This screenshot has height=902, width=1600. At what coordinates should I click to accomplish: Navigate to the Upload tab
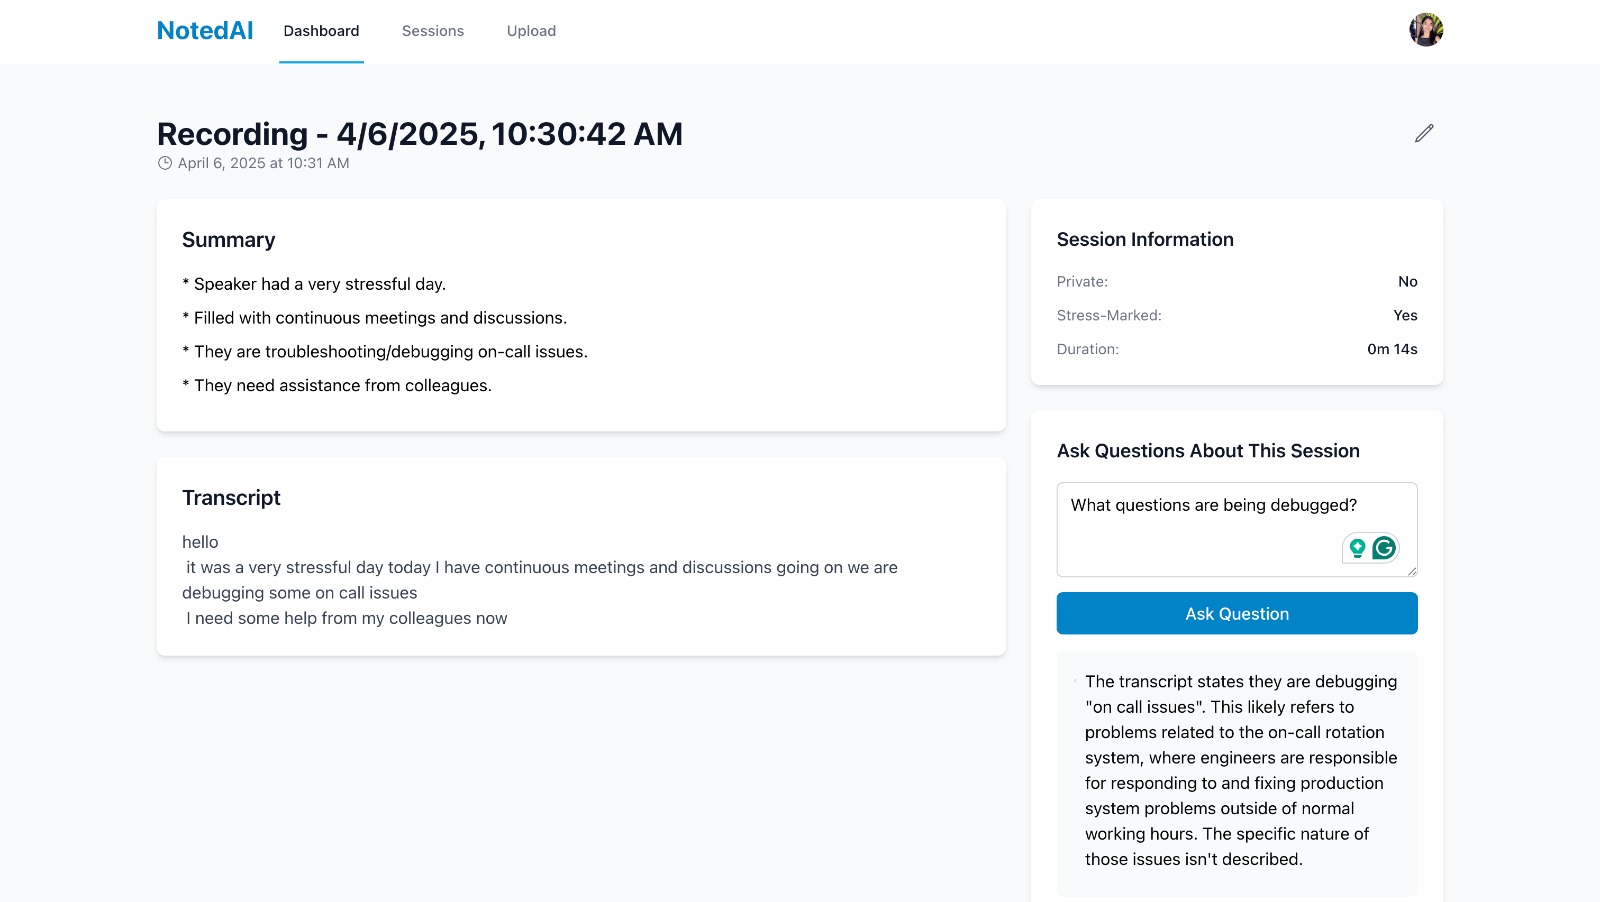coord(531,31)
